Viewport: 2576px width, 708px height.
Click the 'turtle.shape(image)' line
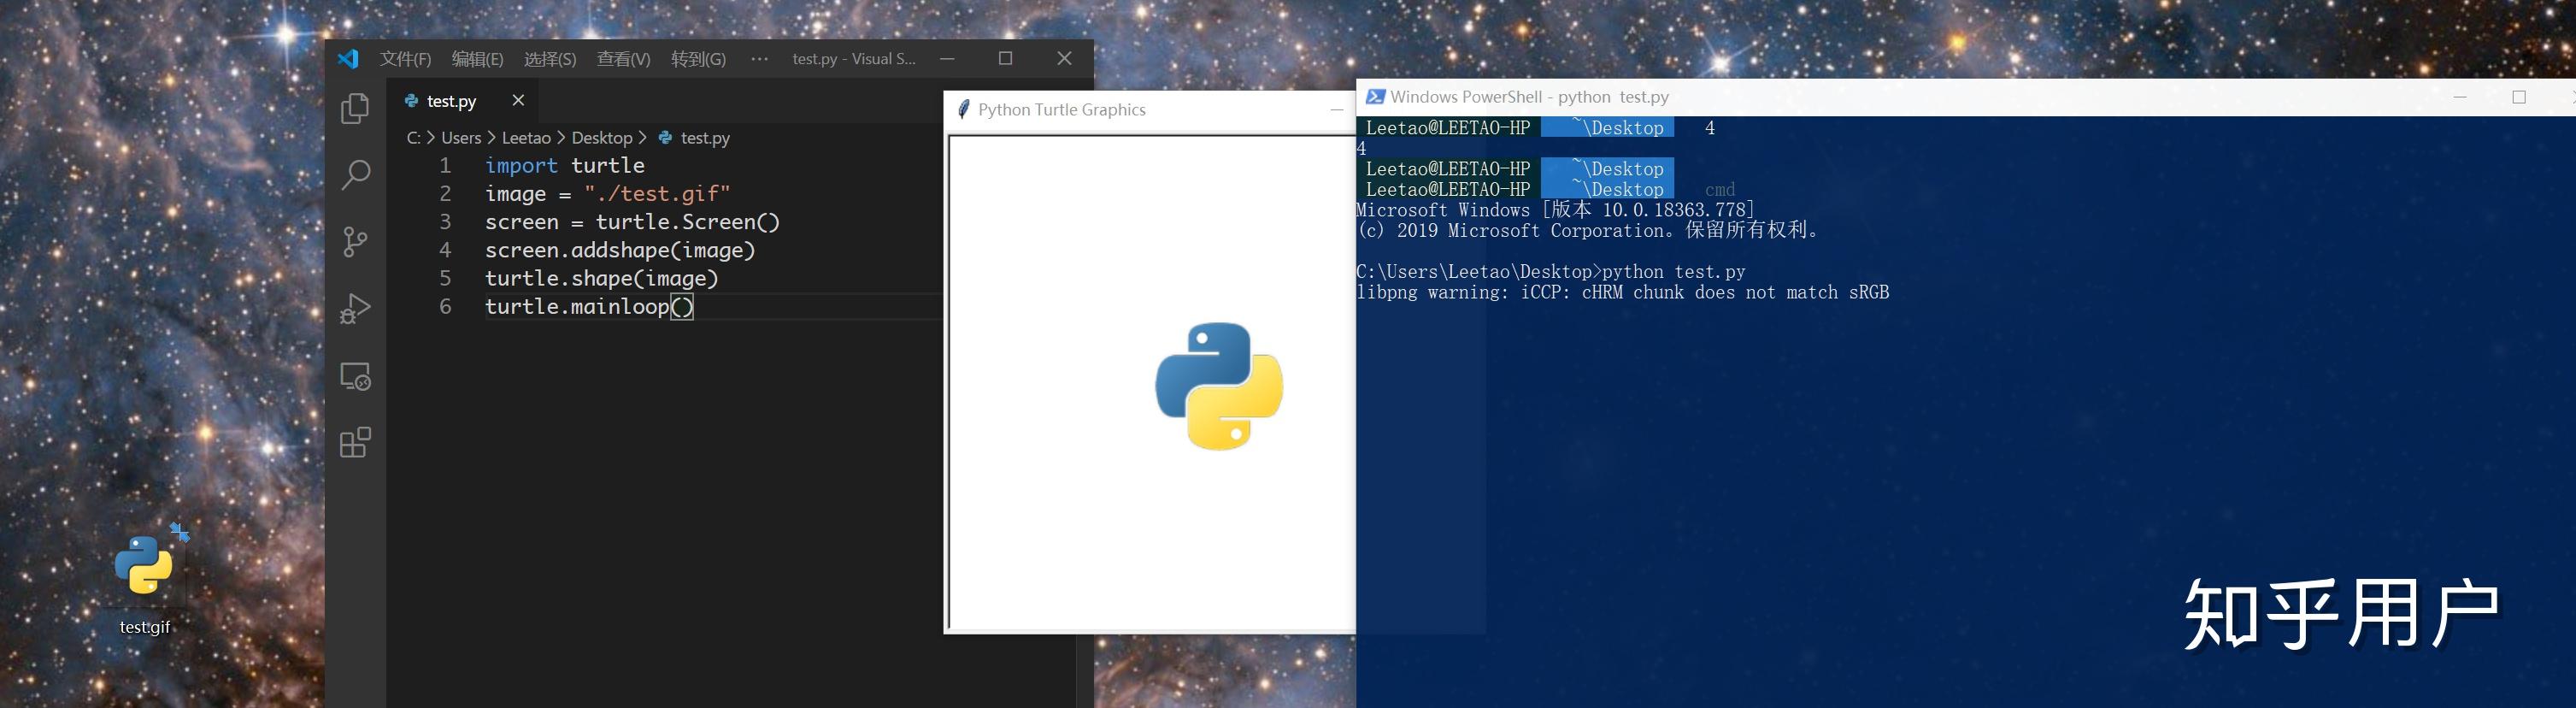coord(602,278)
